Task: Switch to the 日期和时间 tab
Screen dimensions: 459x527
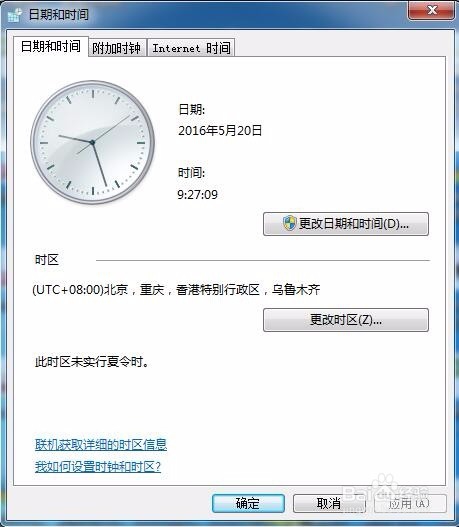Action: 51,46
